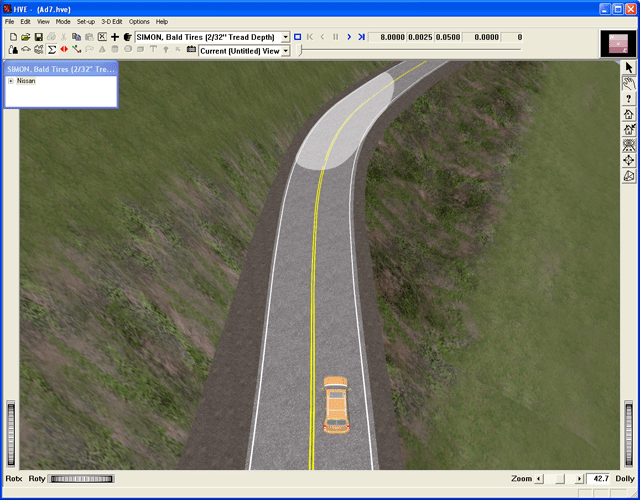Select the arrow pick tool in viewer
This screenshot has width=640, height=500.
pyautogui.click(x=629, y=67)
